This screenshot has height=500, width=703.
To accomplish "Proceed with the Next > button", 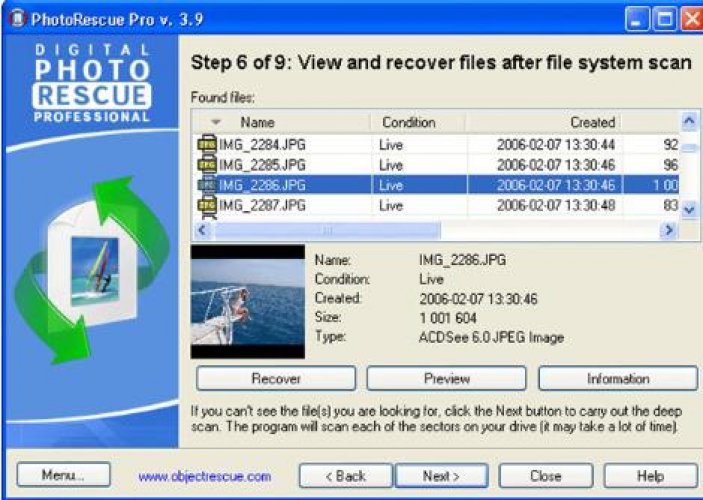I will [441, 476].
